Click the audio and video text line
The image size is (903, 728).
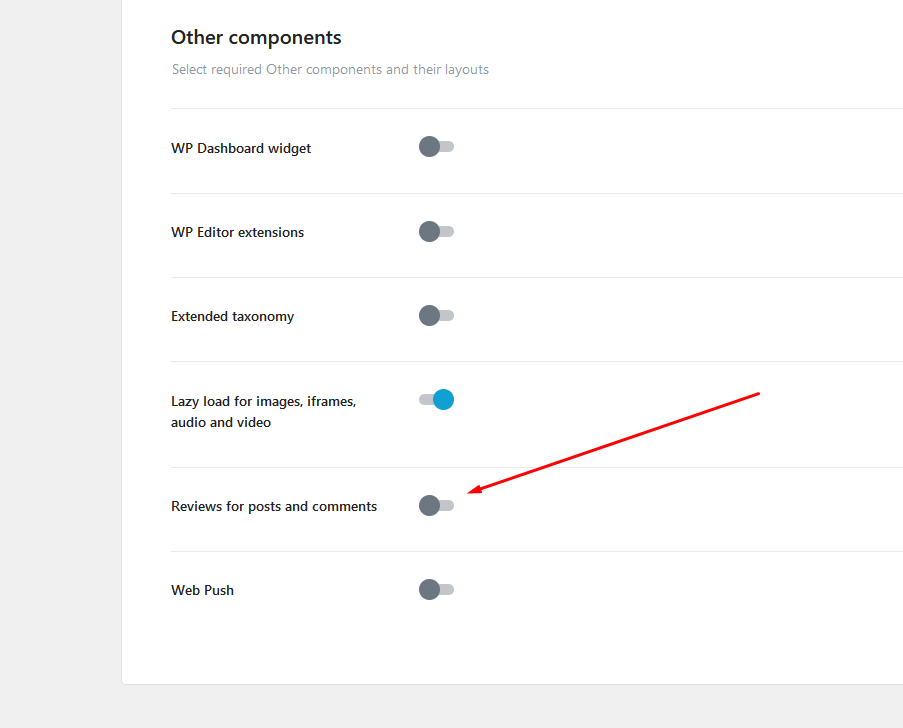click(x=221, y=423)
